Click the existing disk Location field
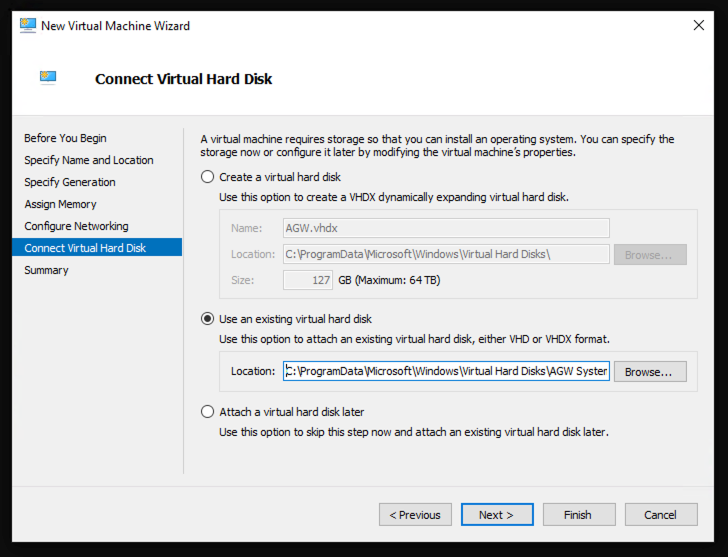The width and height of the screenshot is (728, 557). point(446,371)
